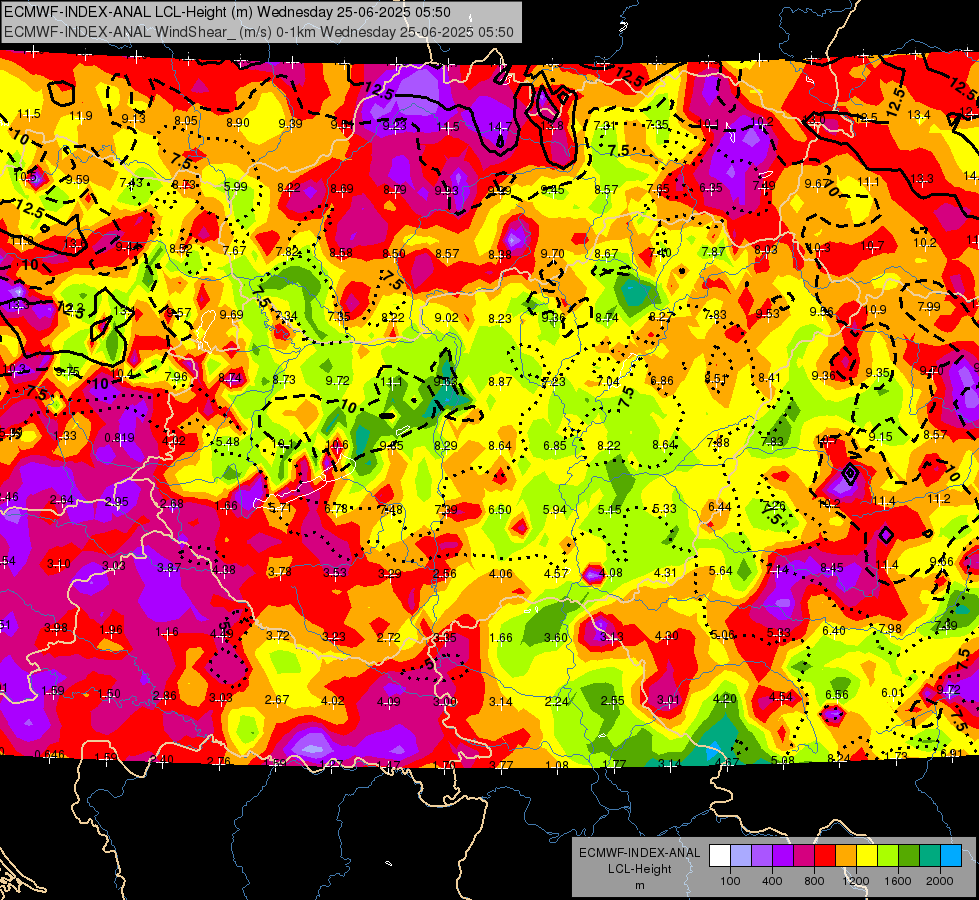The width and height of the screenshot is (979, 900).
Task: Click the wind shear value '2.24'
Action: [556, 701]
